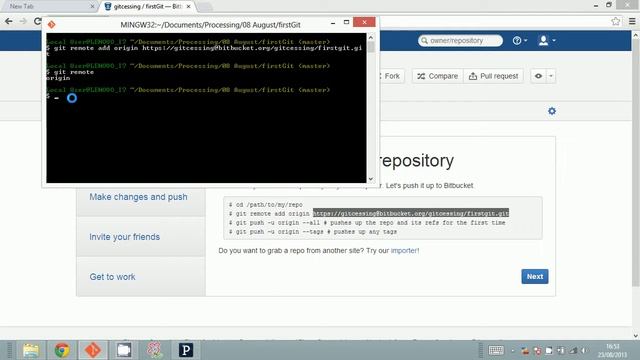Click the highlighted repository URL in the code box
Screen dimensions: 640x360
(x=411, y=213)
